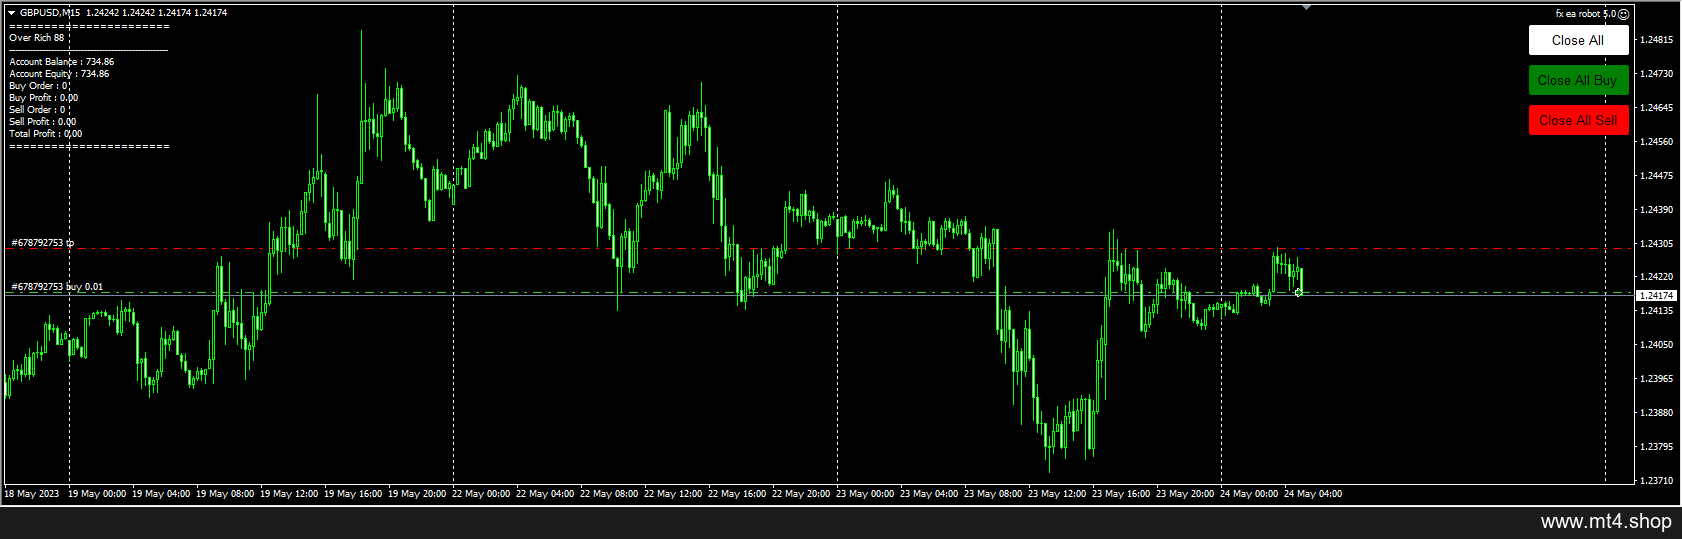Click "18 May 2023" on the time axis
Image resolution: width=1682 pixels, height=539 pixels.
click(x=32, y=494)
